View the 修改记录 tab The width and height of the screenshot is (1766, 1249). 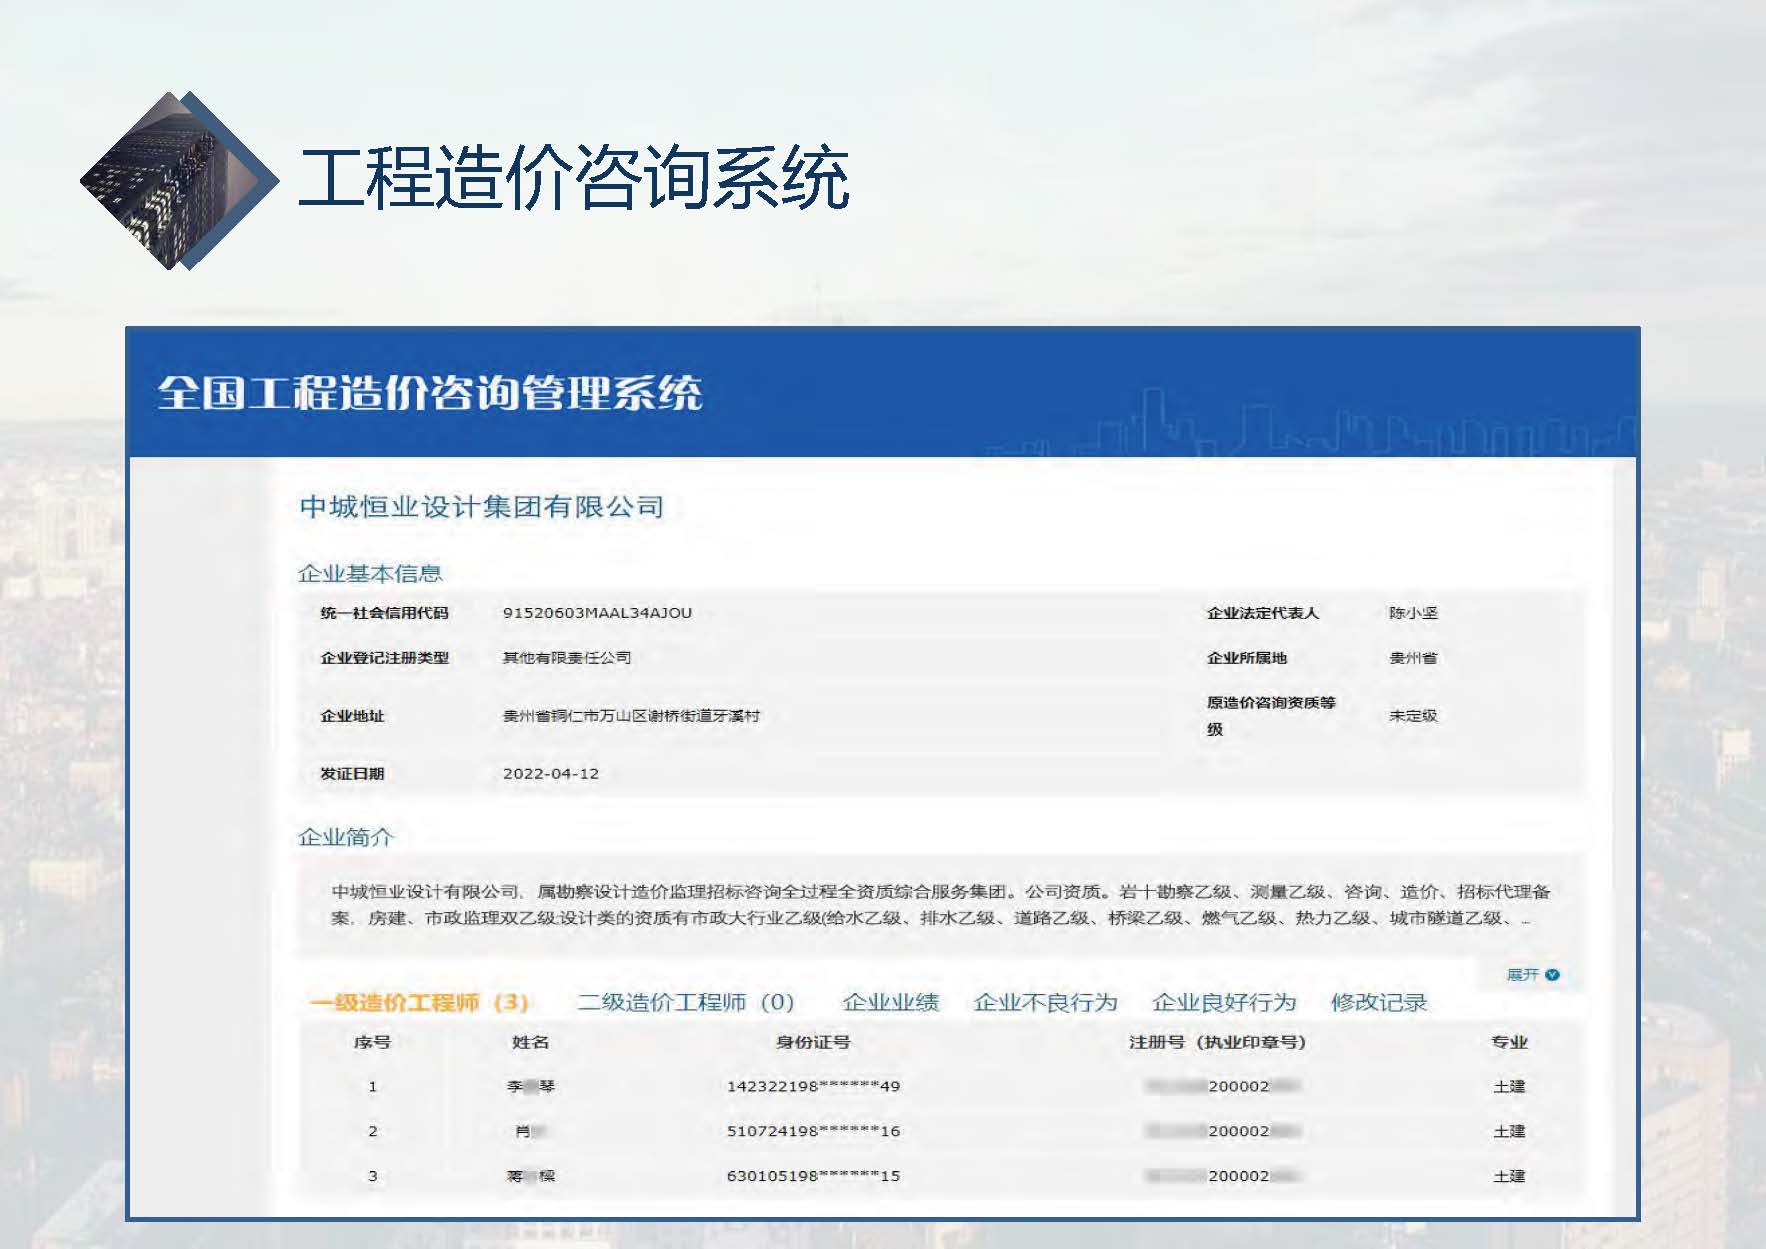click(x=1378, y=1002)
